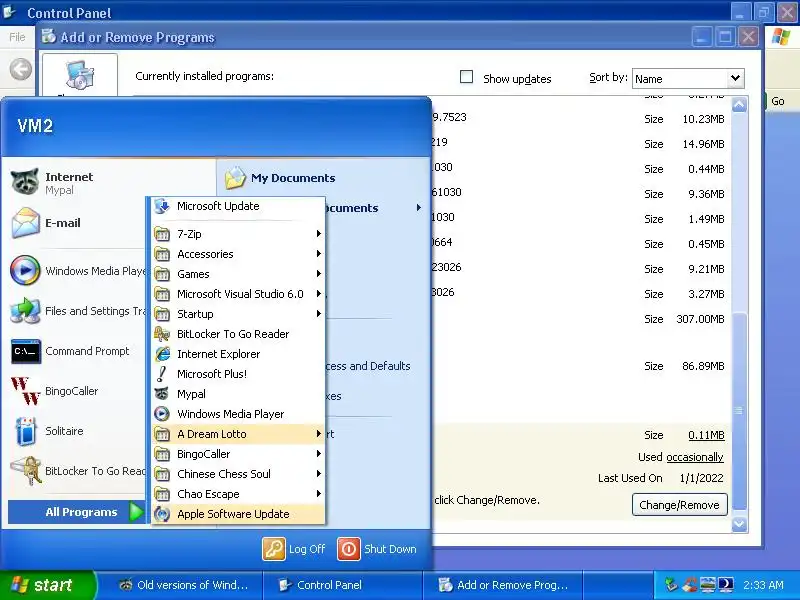800x600 pixels.
Task: Click the 0.11MB size link
Action: (706, 435)
